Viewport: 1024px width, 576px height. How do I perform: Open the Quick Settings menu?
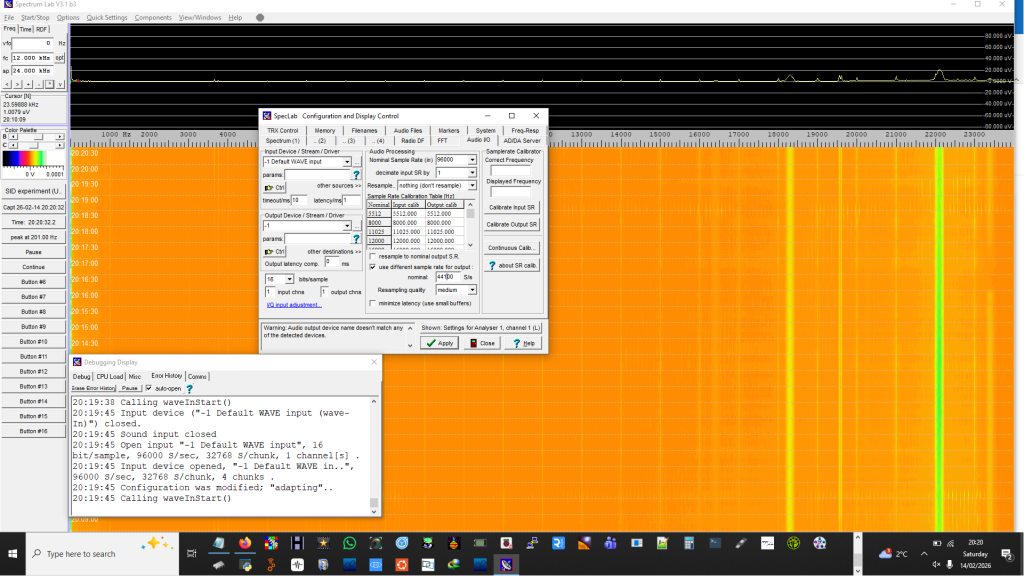click(x=107, y=17)
